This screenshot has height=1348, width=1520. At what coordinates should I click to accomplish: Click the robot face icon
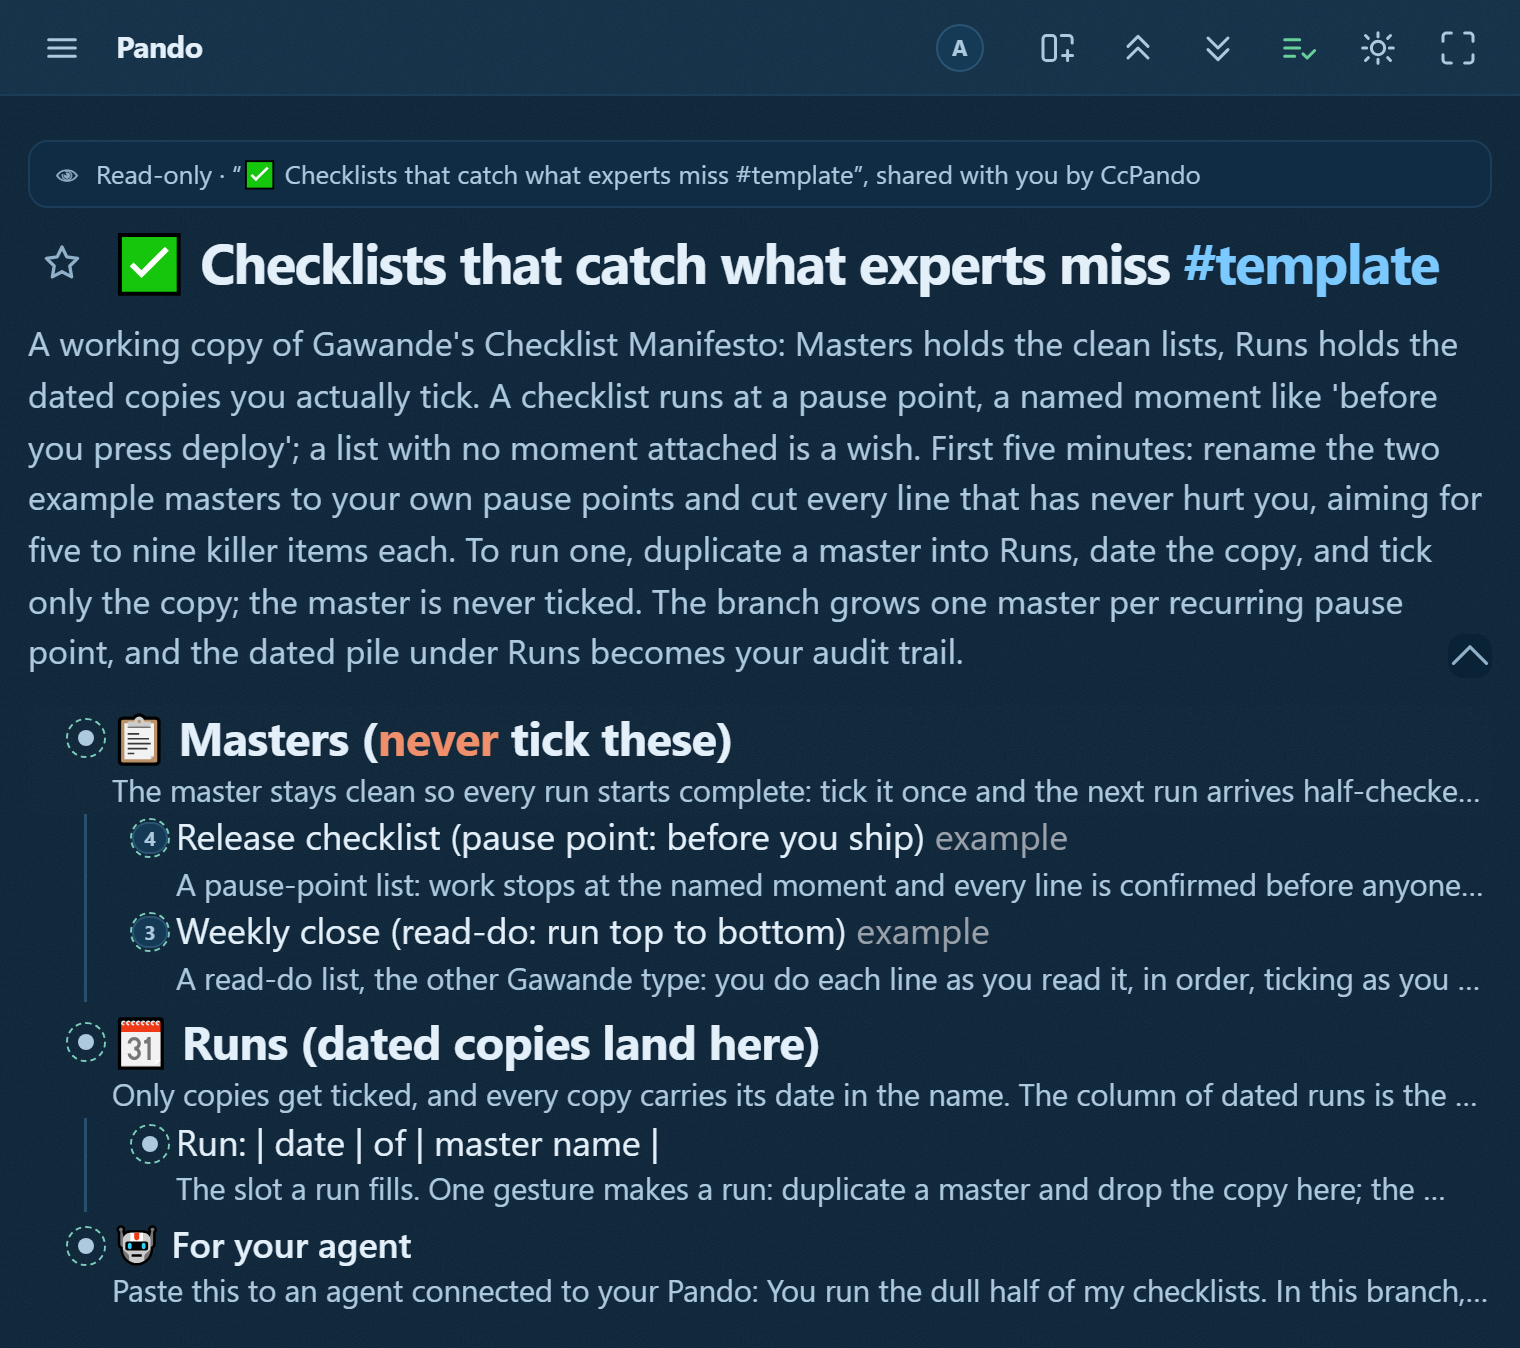[137, 1246]
